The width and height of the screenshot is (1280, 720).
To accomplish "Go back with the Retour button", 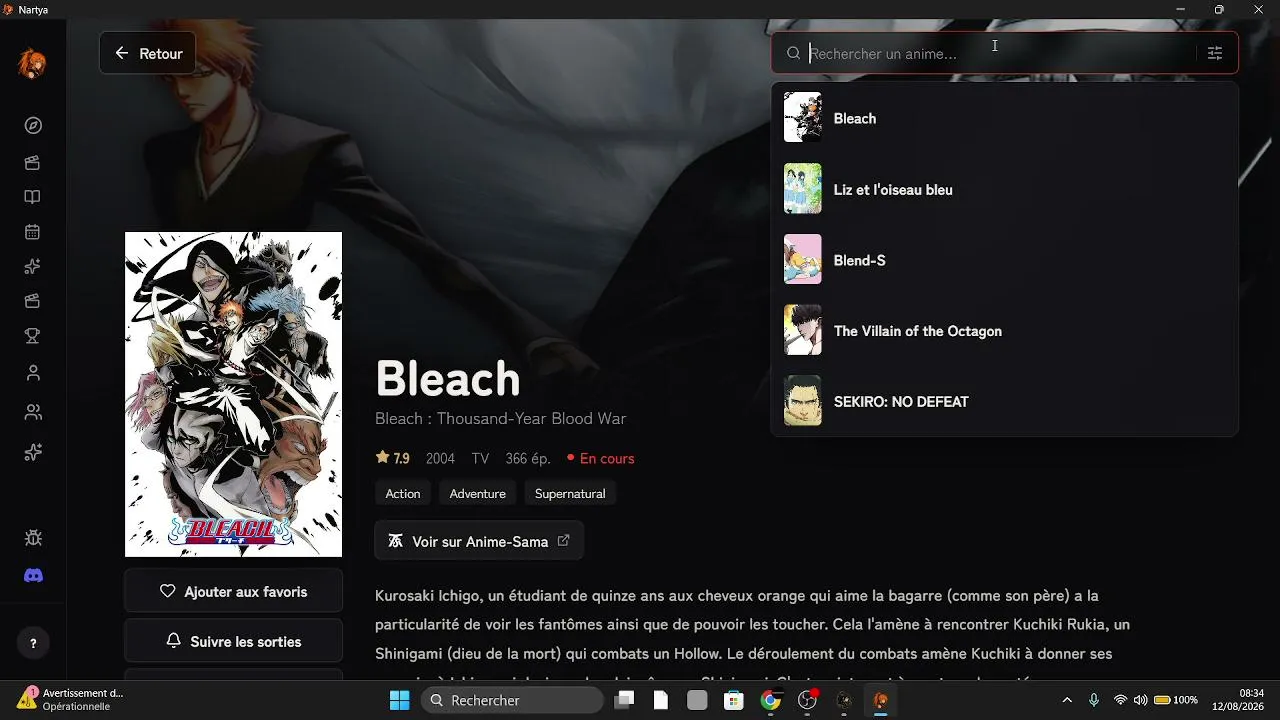I will pyautogui.click(x=147, y=53).
